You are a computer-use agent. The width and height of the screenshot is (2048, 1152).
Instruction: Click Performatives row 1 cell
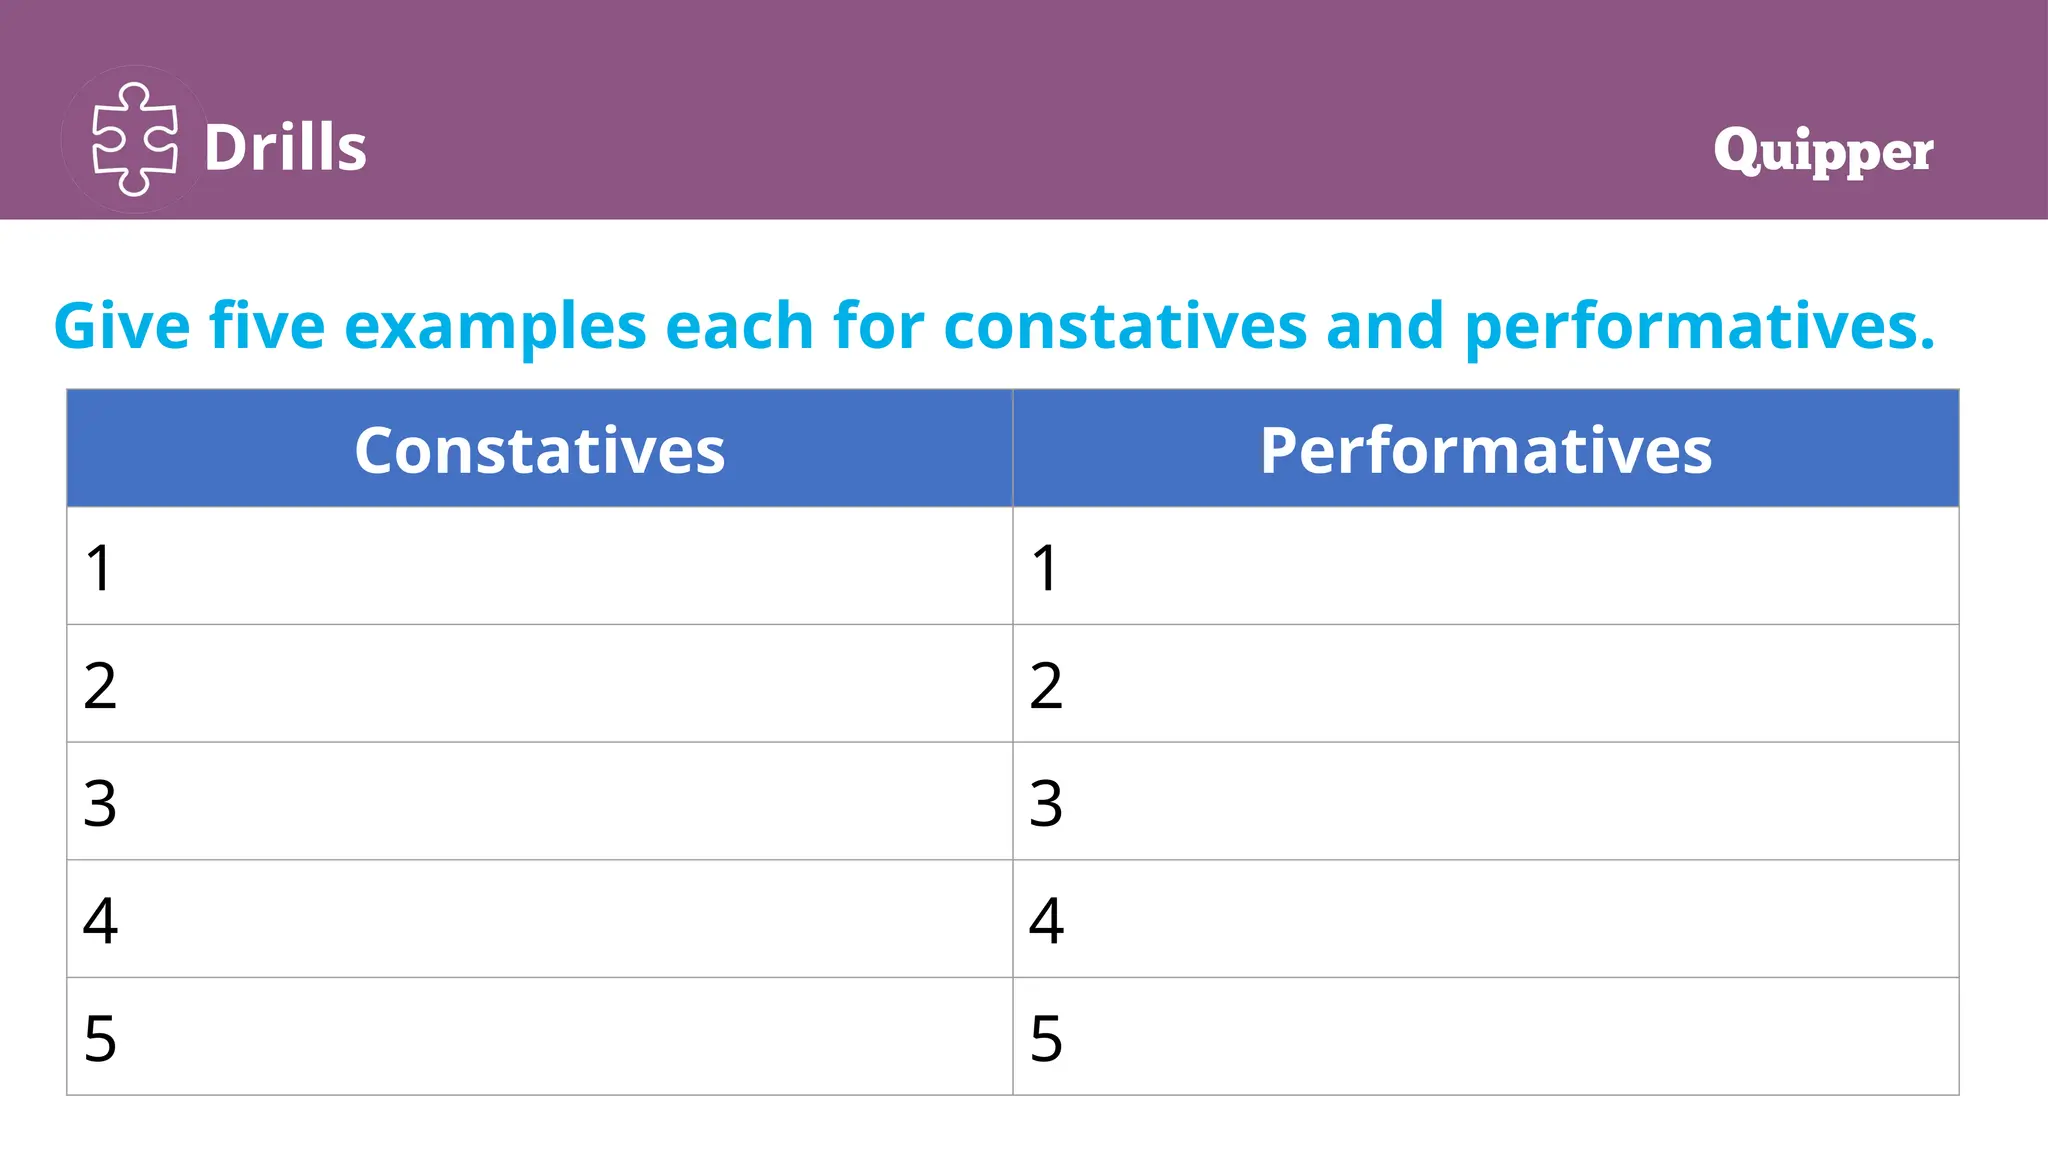1485,567
